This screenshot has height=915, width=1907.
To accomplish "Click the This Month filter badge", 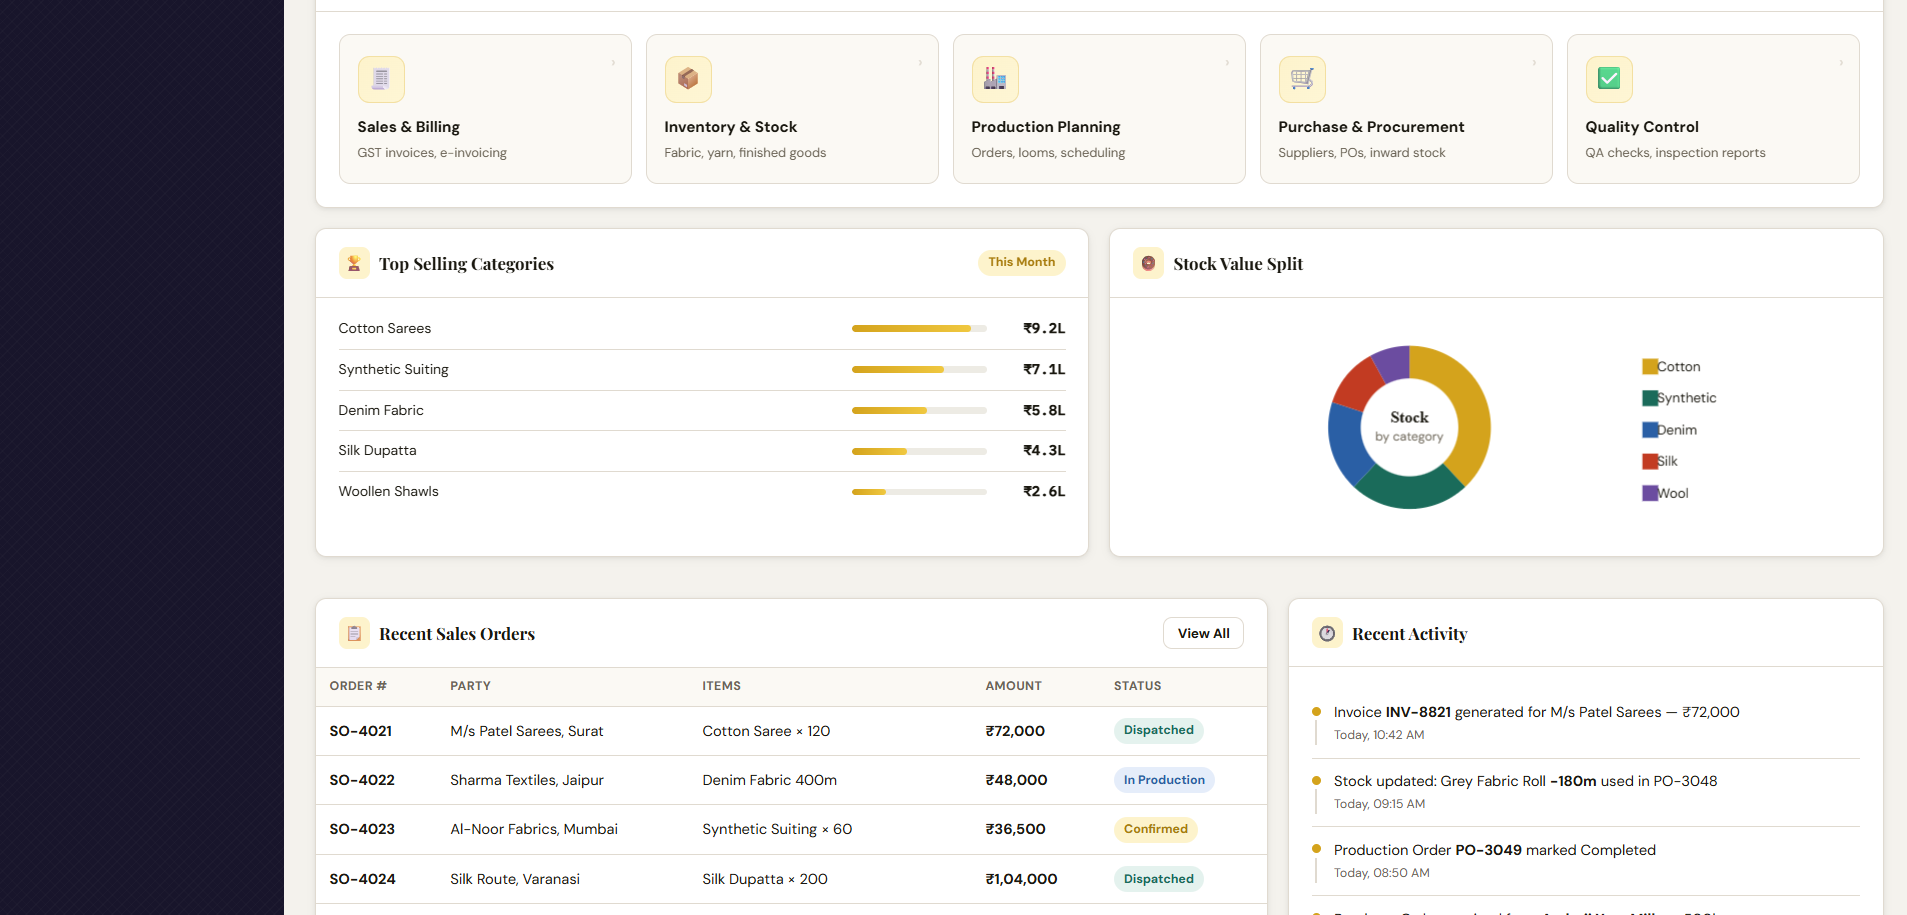I will 1021,262.
